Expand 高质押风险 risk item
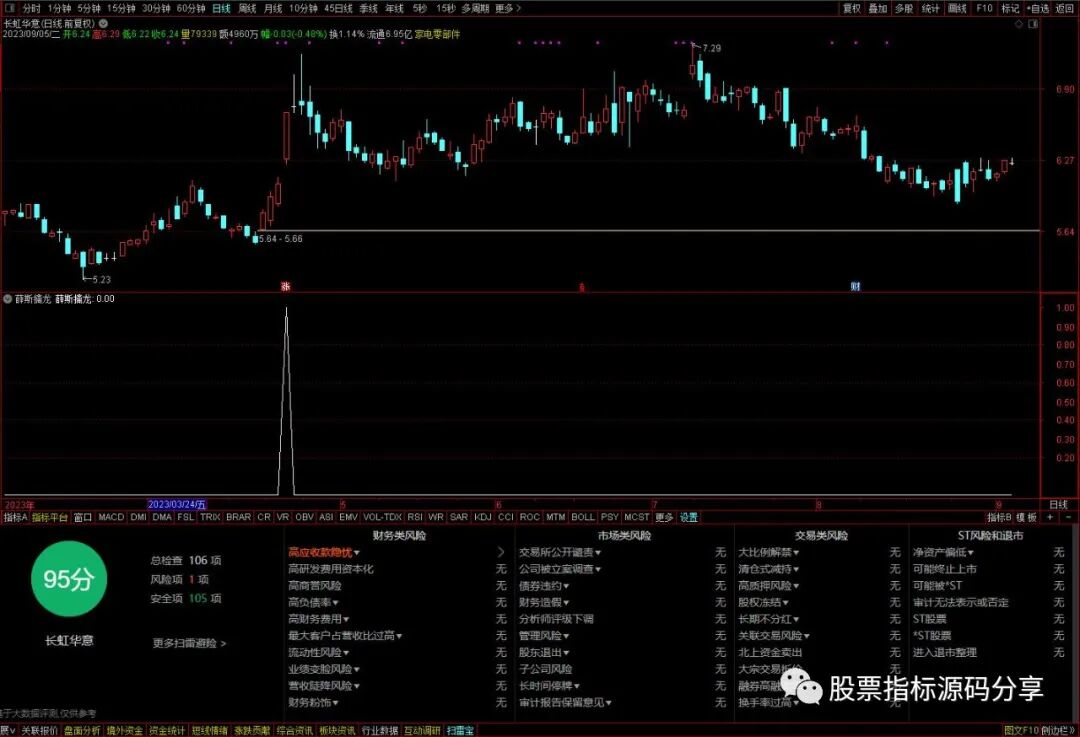Viewport: 1080px width, 737px height. tap(768, 585)
